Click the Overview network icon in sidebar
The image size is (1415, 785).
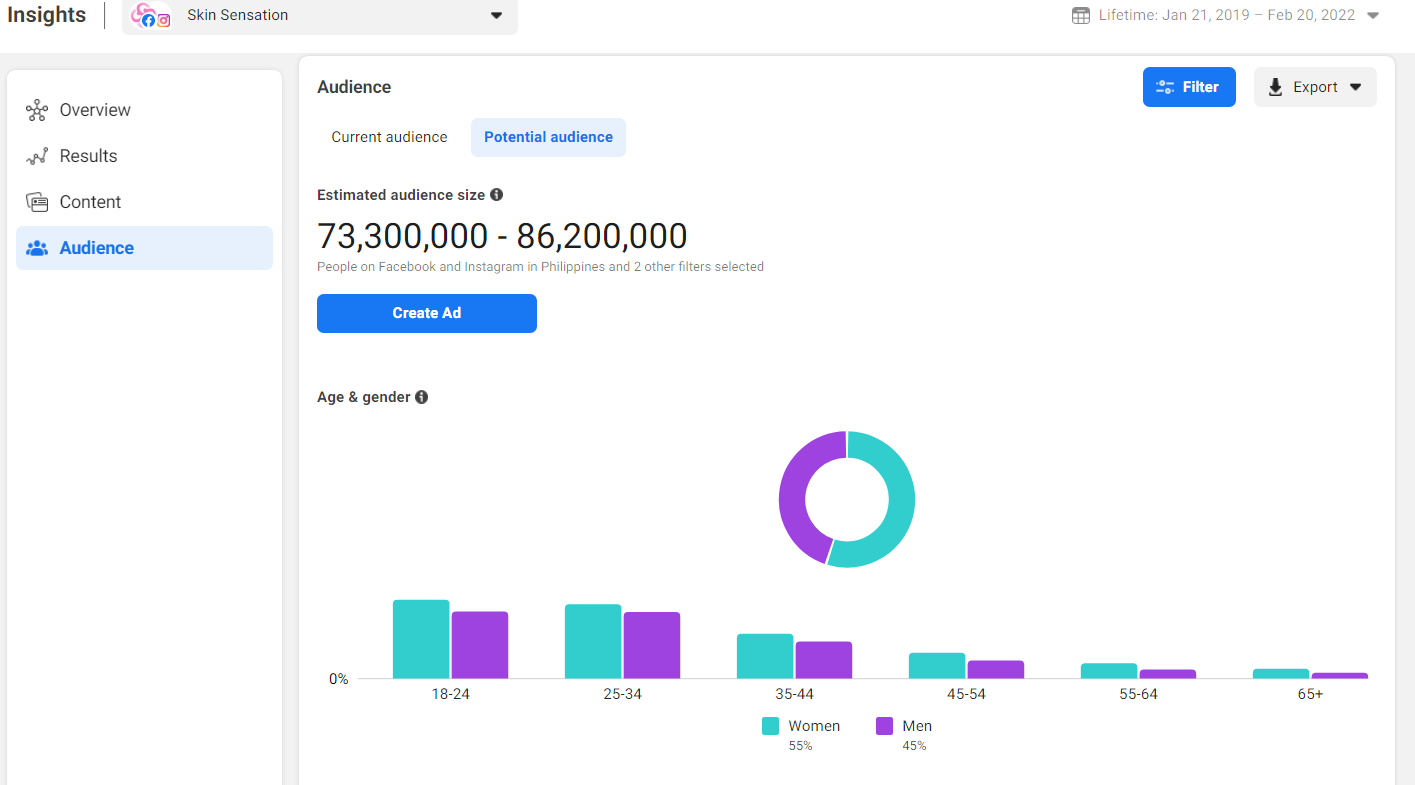point(37,110)
